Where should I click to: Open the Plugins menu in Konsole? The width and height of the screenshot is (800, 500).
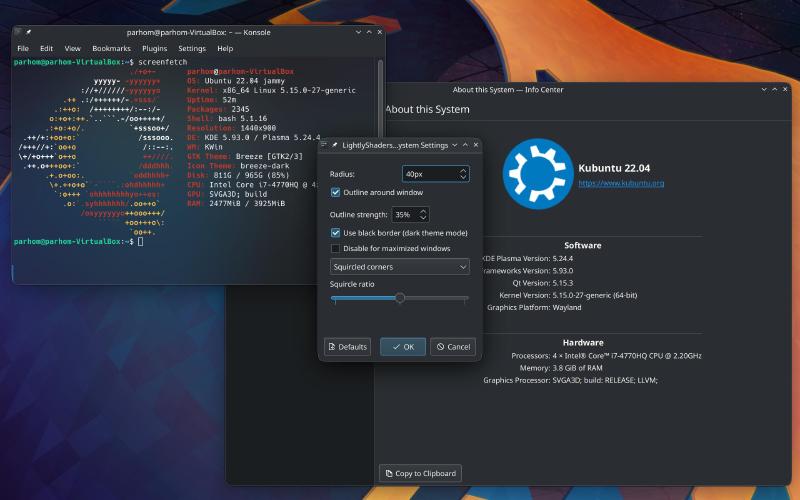[154, 48]
